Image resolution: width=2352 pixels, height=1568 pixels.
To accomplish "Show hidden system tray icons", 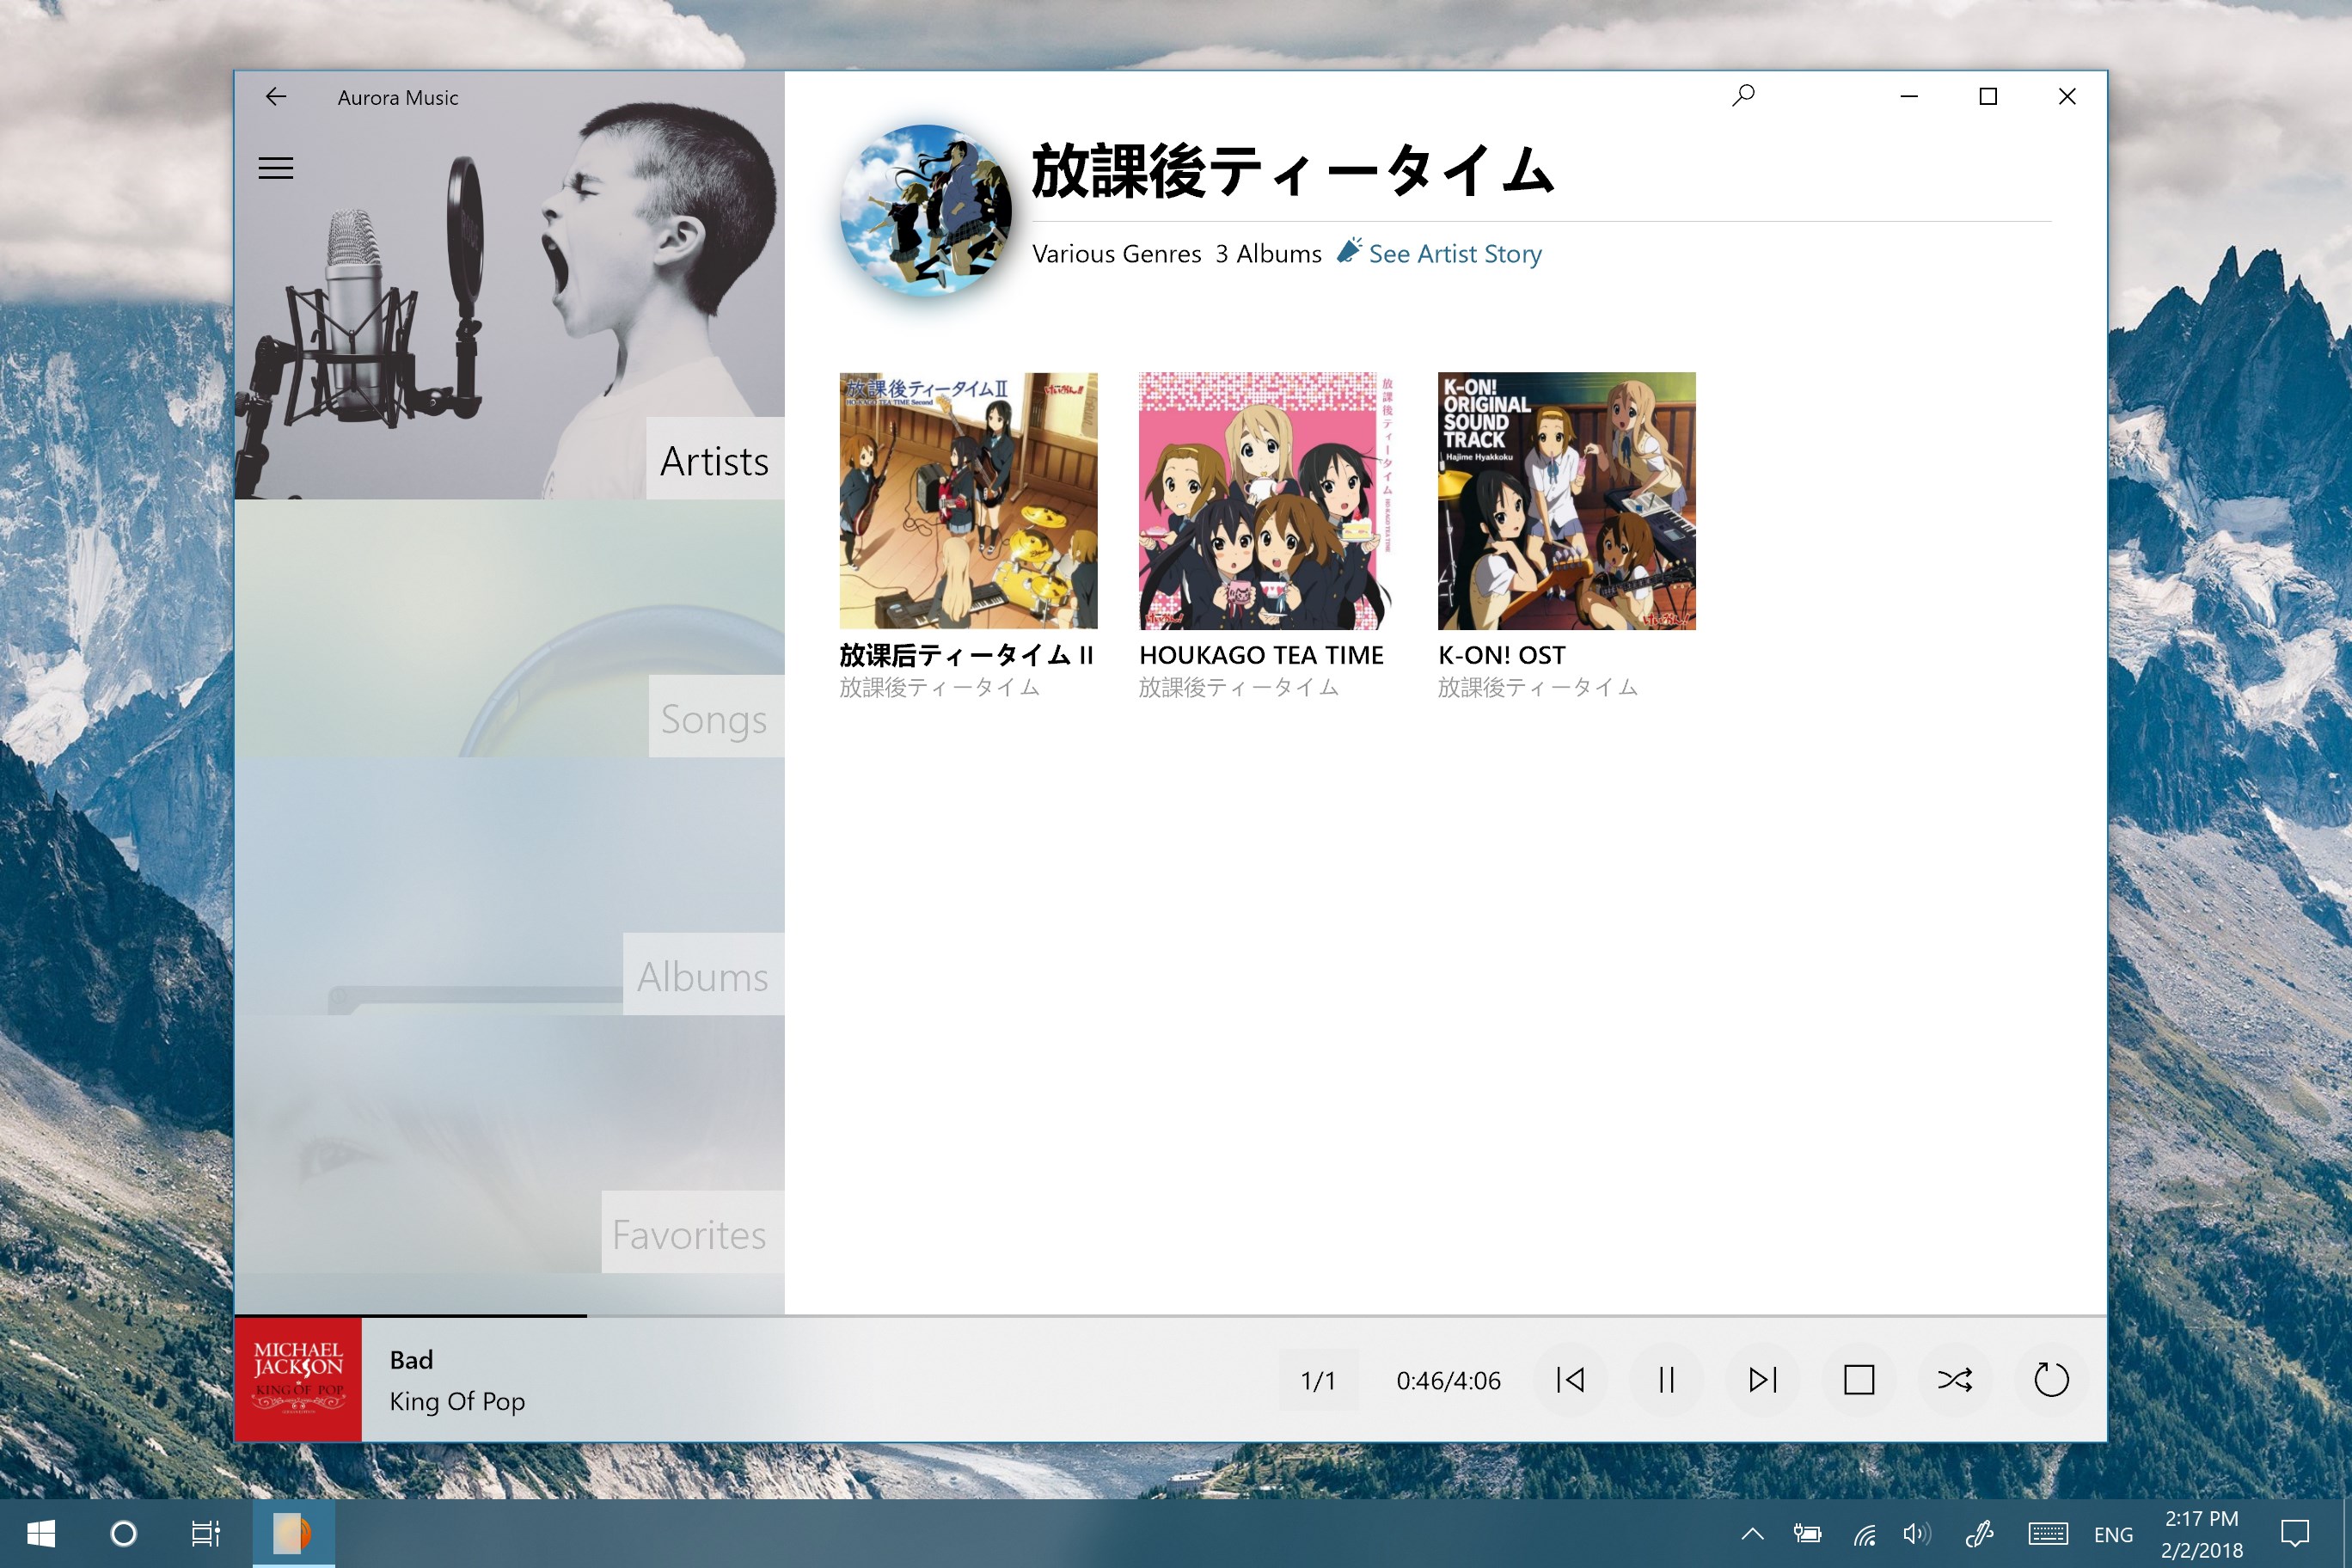I will tap(1753, 1534).
